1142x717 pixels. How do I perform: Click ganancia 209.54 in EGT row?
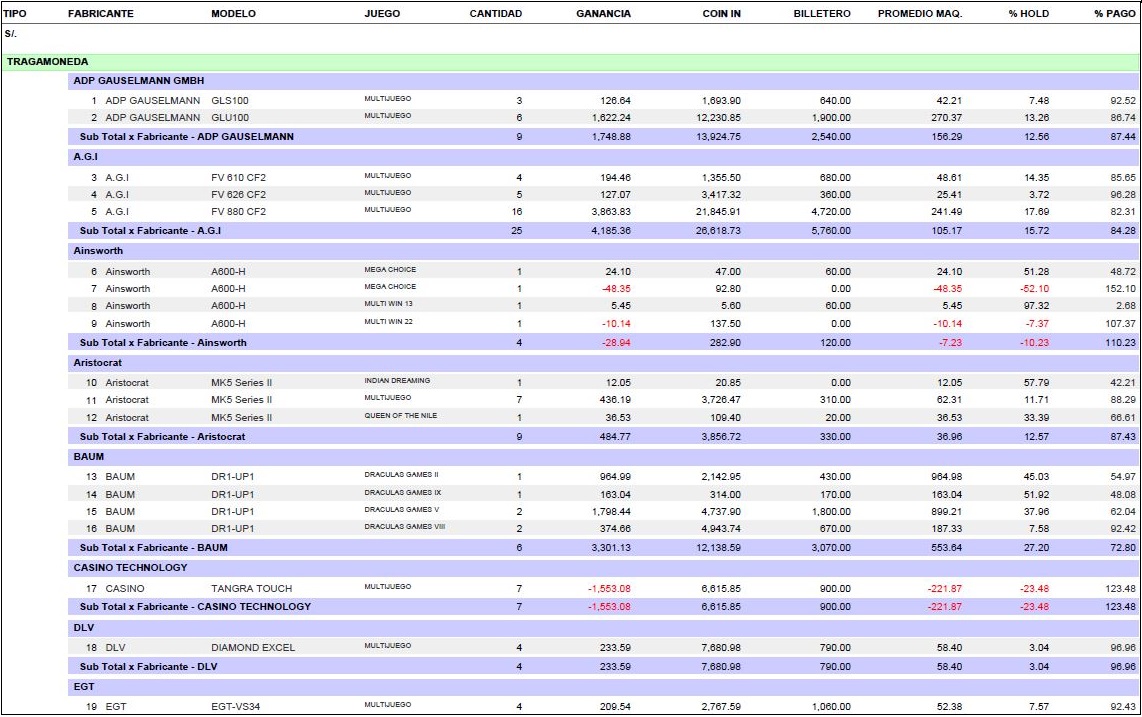click(x=615, y=706)
